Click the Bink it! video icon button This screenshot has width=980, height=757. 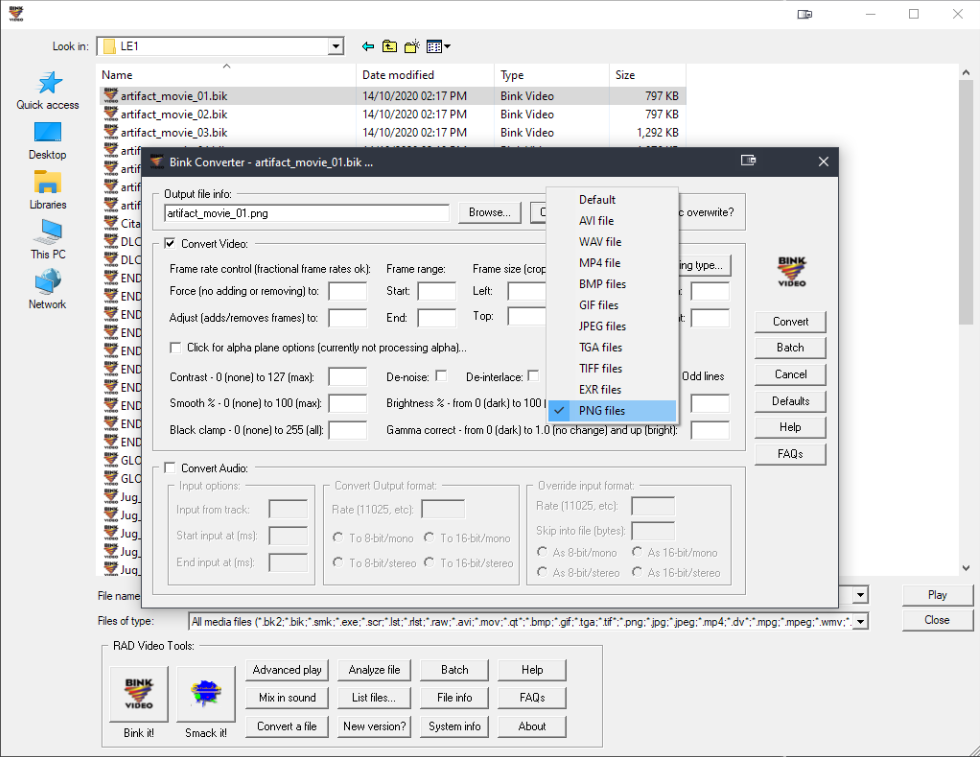[138, 693]
